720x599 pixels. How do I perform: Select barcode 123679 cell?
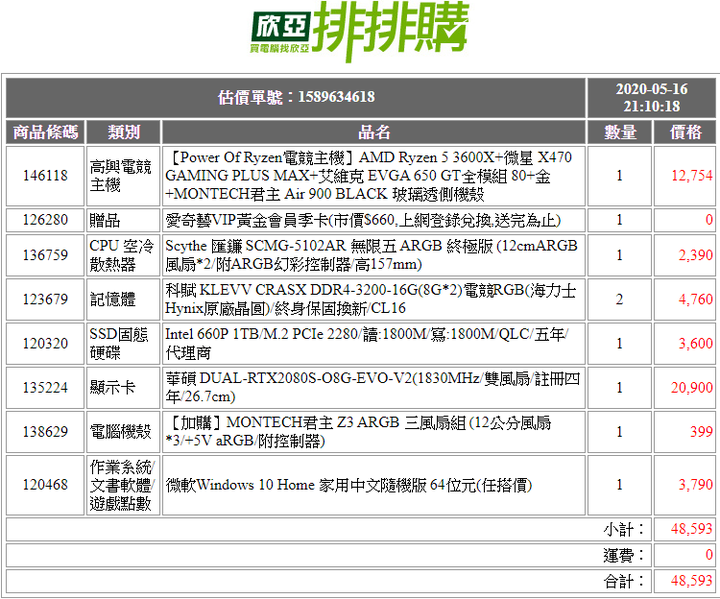pos(45,299)
